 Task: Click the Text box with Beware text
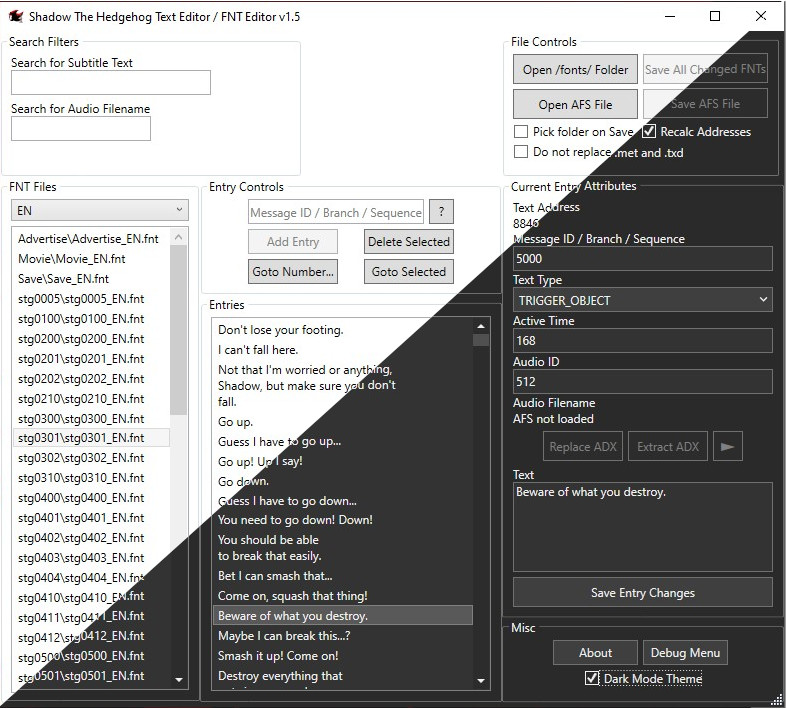pyautogui.click(x=642, y=527)
